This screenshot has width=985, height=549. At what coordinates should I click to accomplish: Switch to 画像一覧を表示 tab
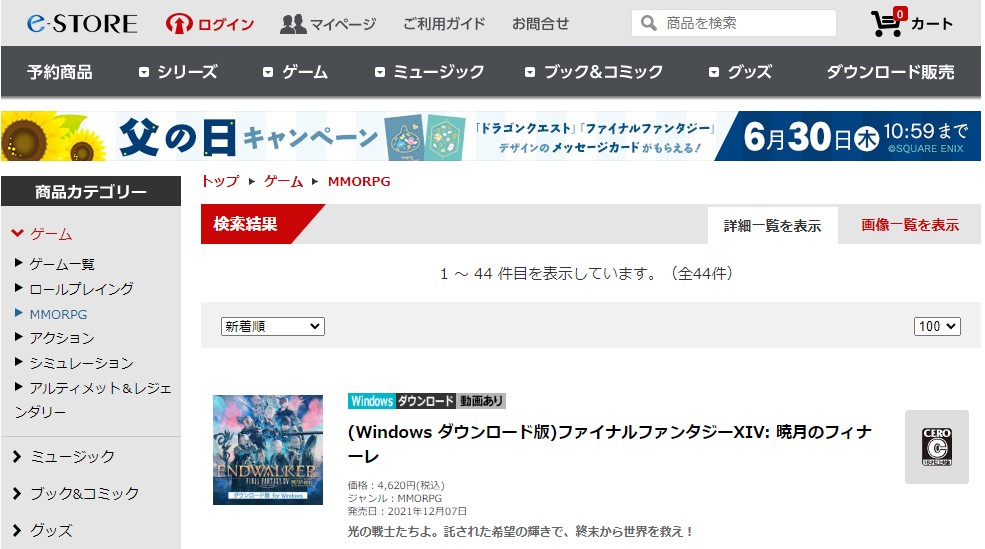click(910, 225)
